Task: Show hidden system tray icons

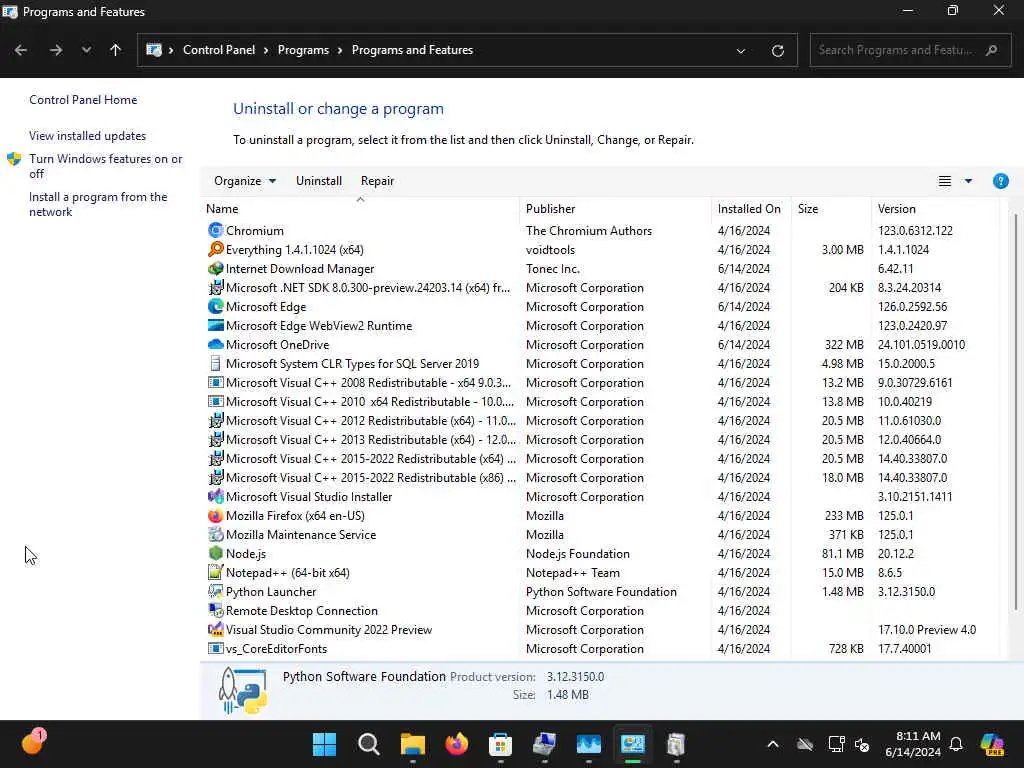Action: click(x=773, y=744)
